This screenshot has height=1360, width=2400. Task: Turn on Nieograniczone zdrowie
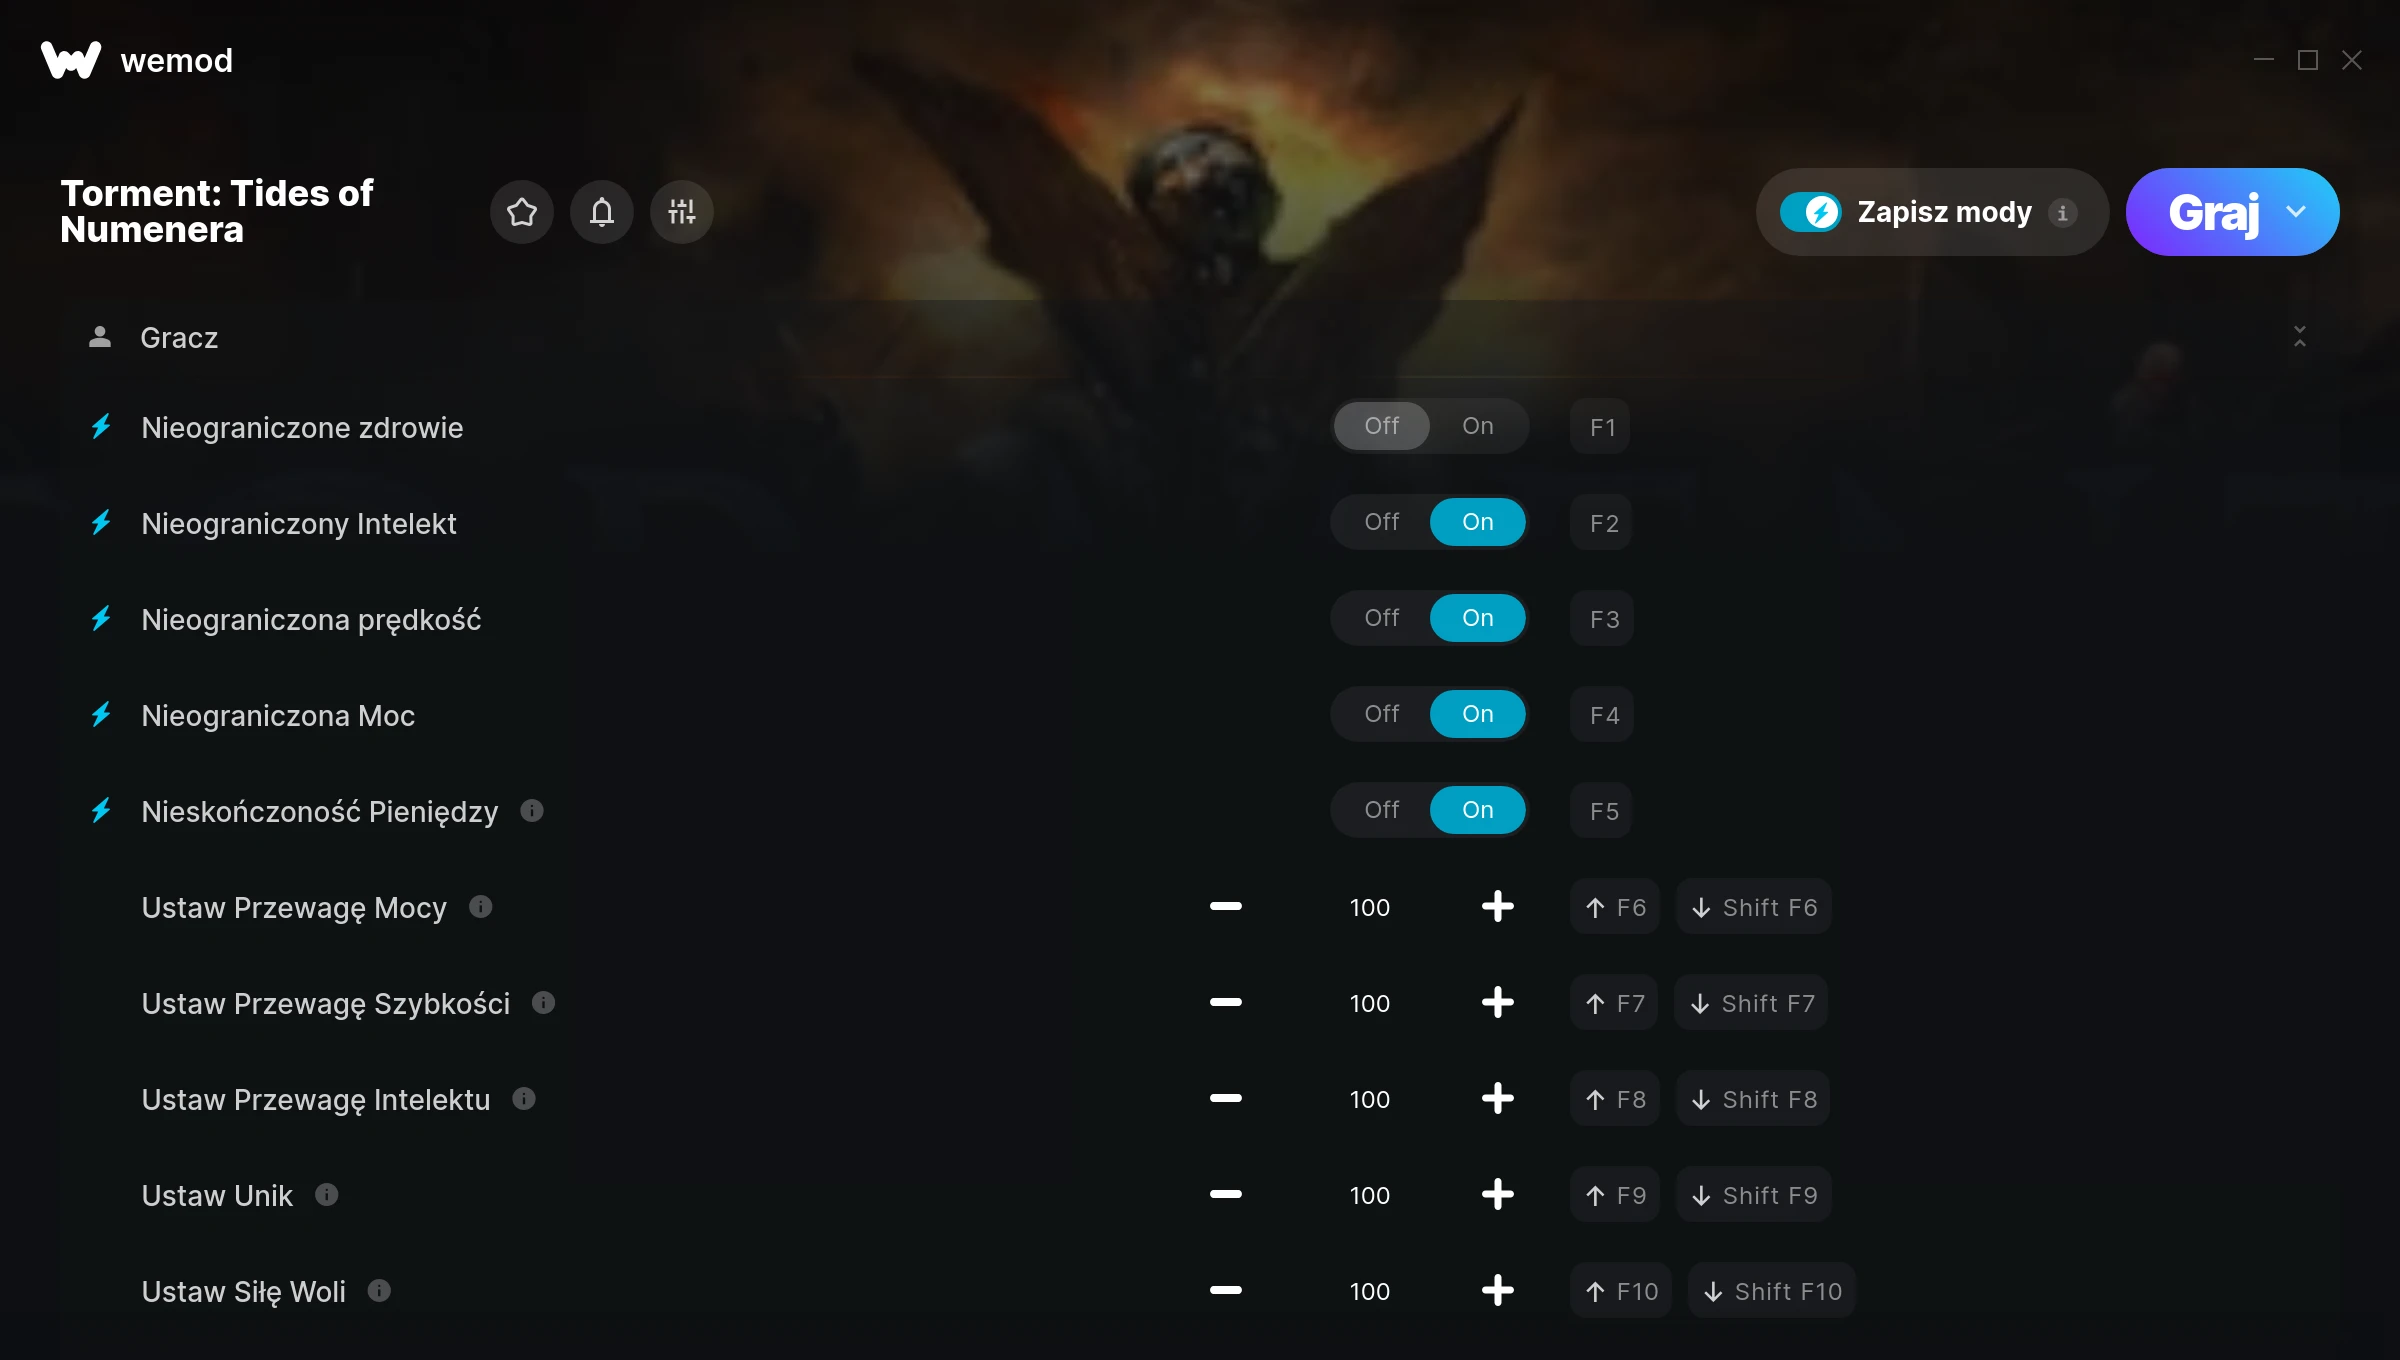point(1477,426)
